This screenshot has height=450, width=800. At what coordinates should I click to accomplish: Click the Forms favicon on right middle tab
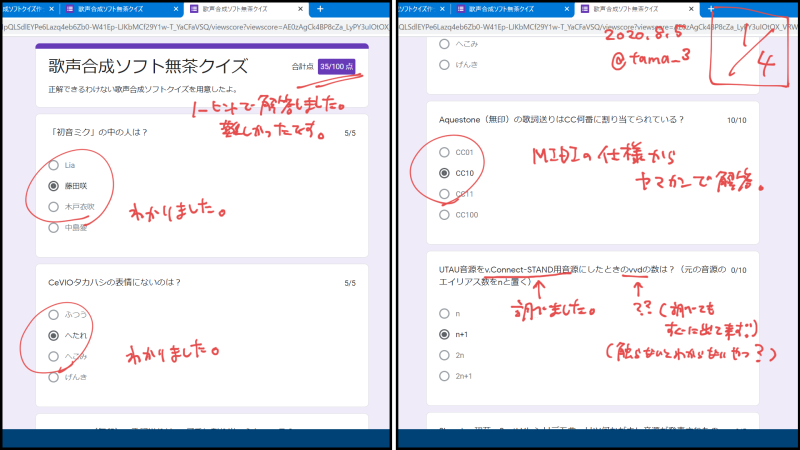pos(461,9)
